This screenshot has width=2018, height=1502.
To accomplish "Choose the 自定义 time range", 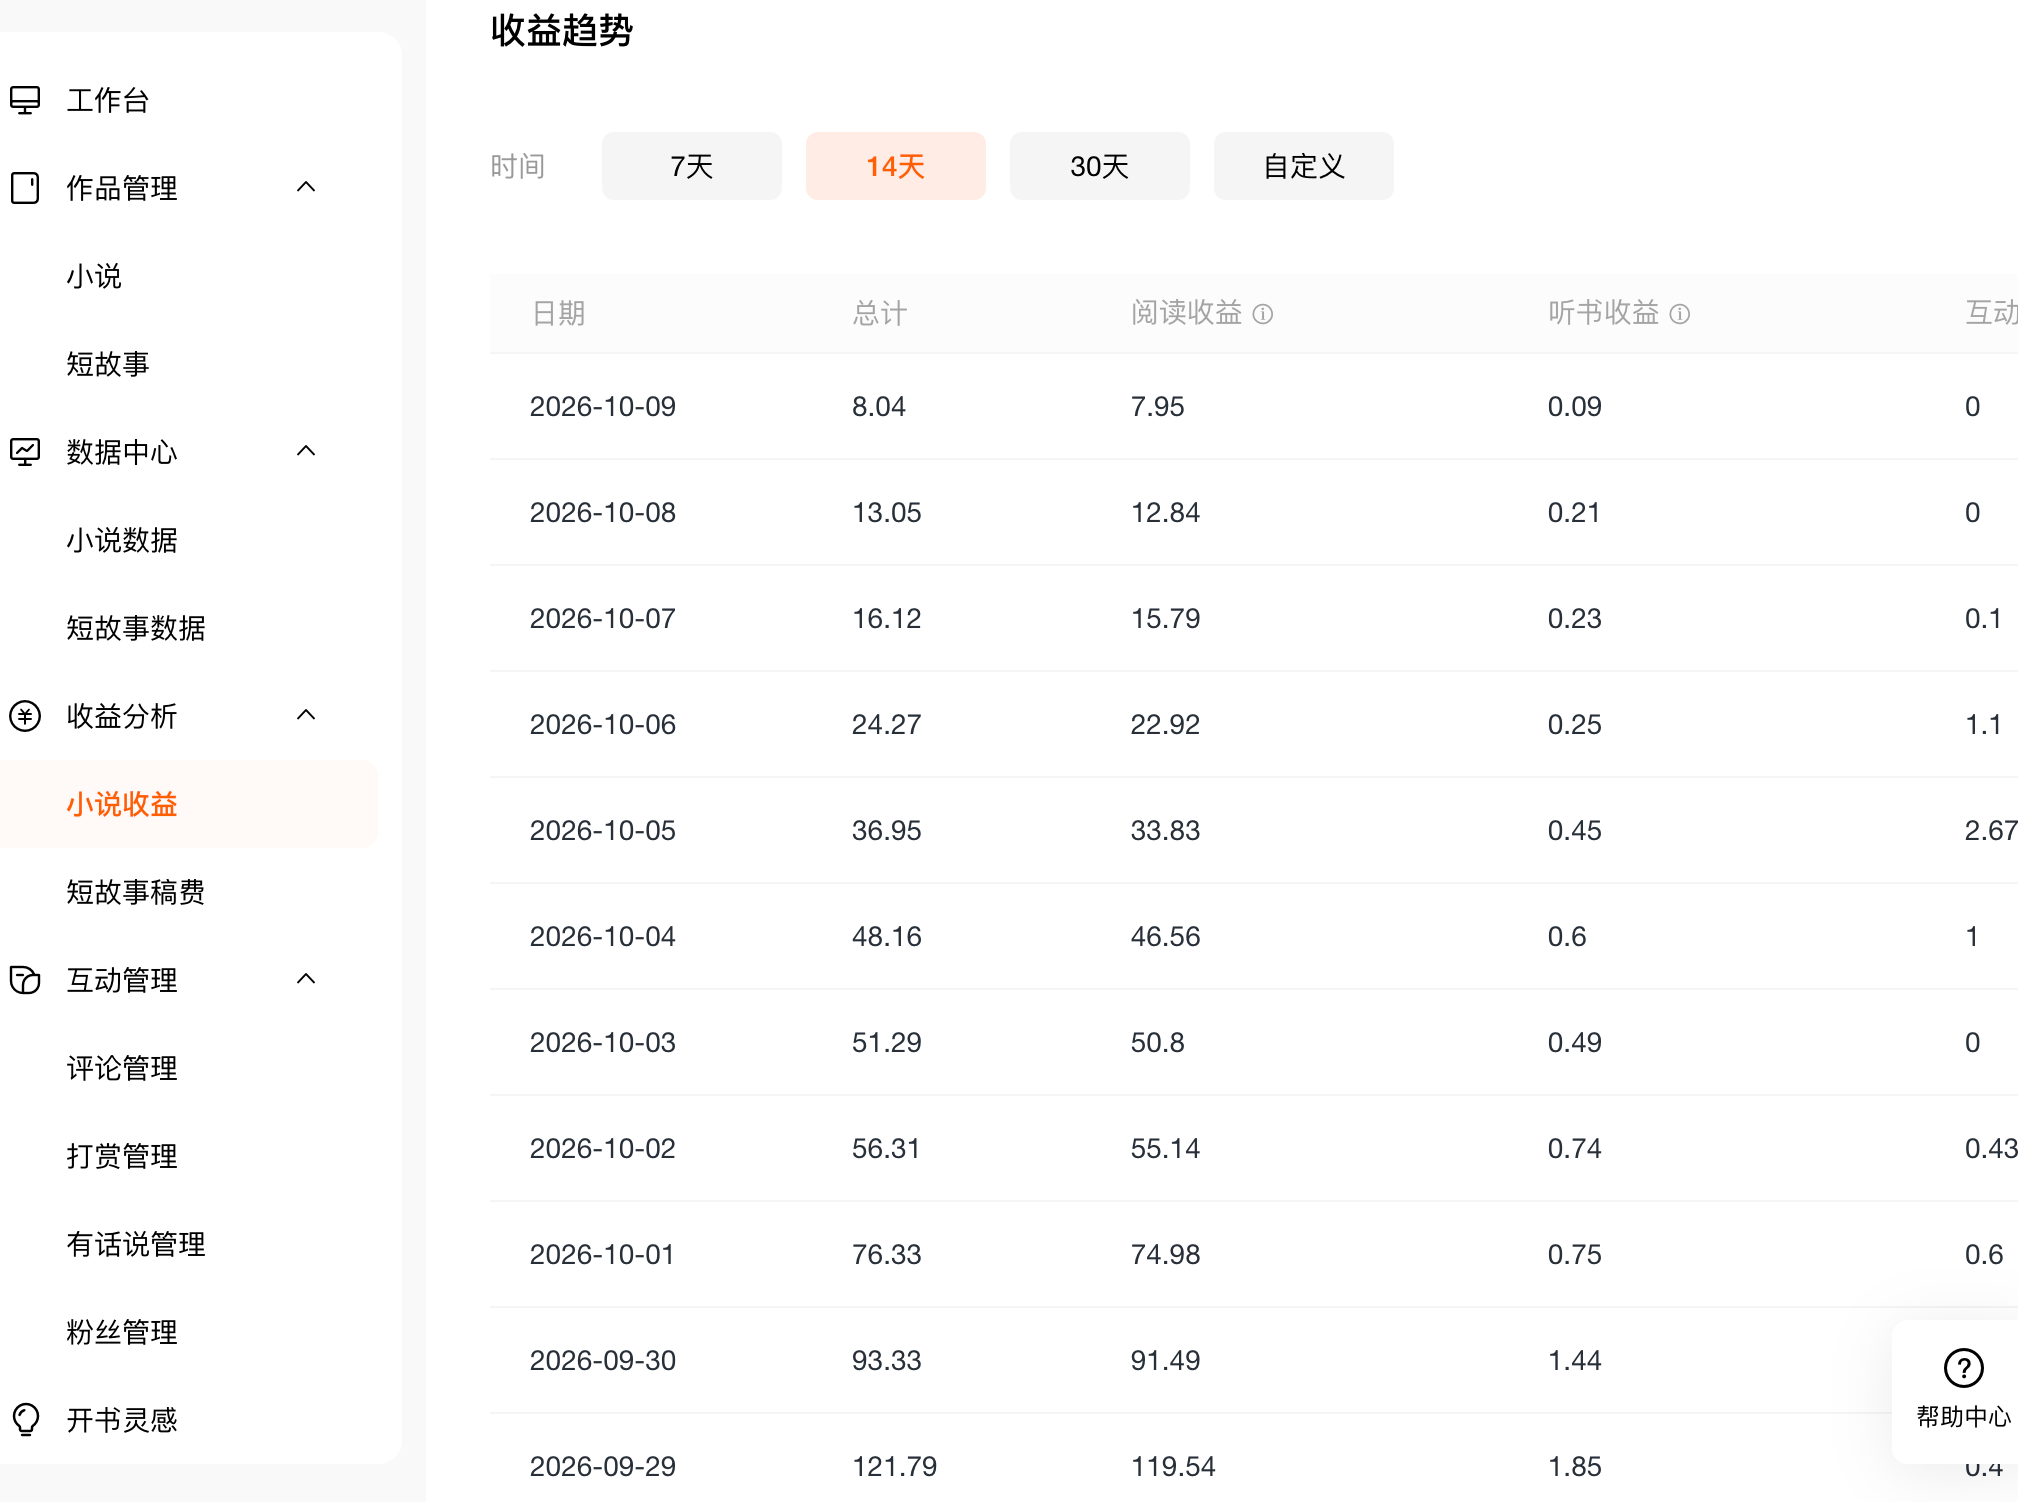I will 1304,166.
